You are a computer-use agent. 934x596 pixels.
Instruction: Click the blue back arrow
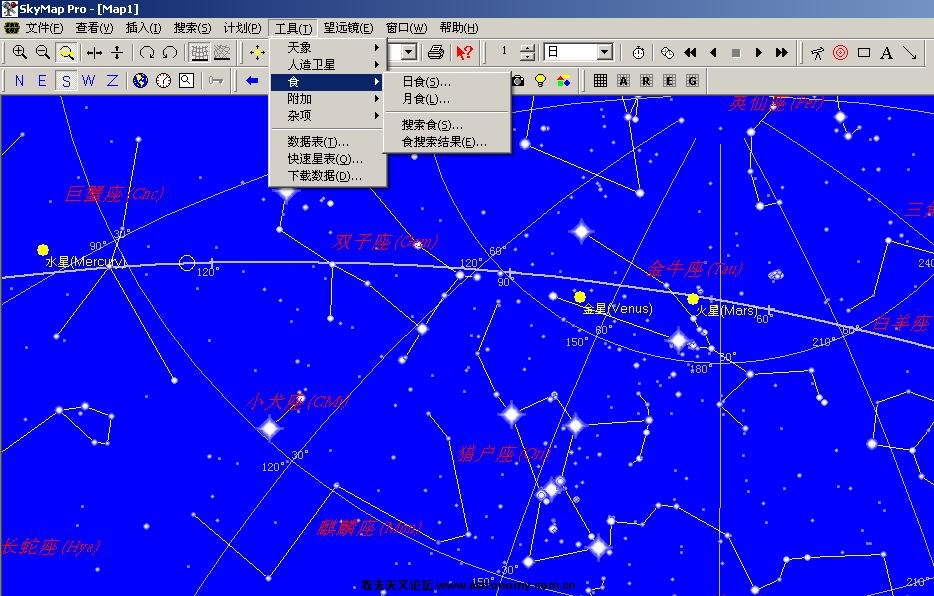[x=252, y=80]
